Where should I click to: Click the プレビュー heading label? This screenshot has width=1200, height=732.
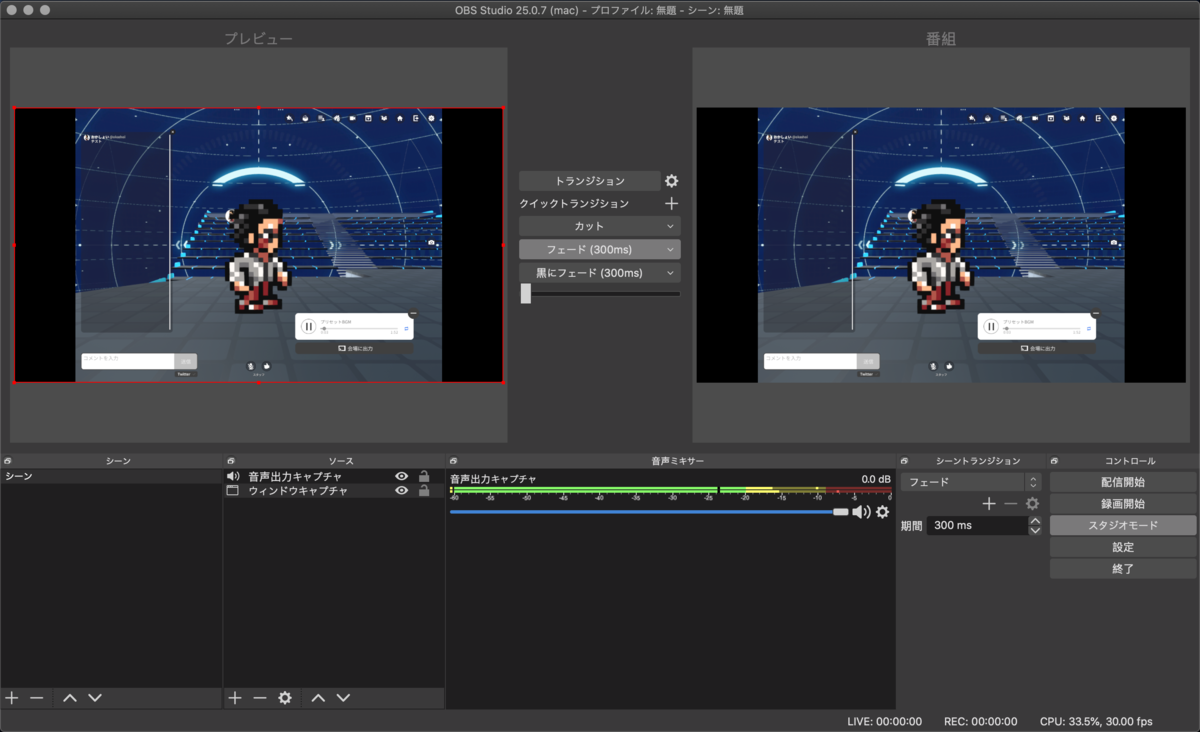[258, 38]
